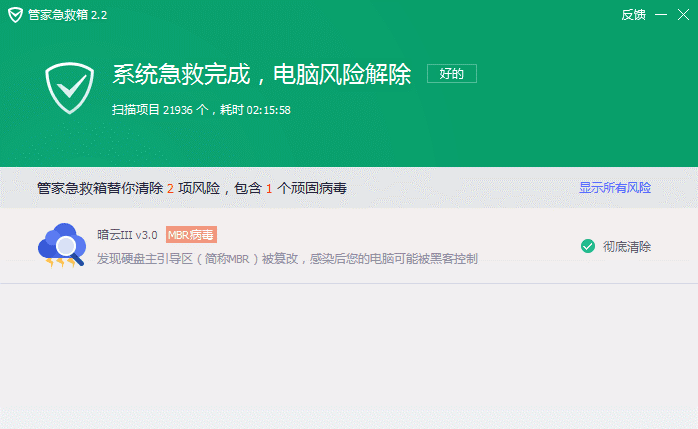Screen dimensions: 698x429
Task: Click the 系统急救完成 headline
Action: [262, 74]
